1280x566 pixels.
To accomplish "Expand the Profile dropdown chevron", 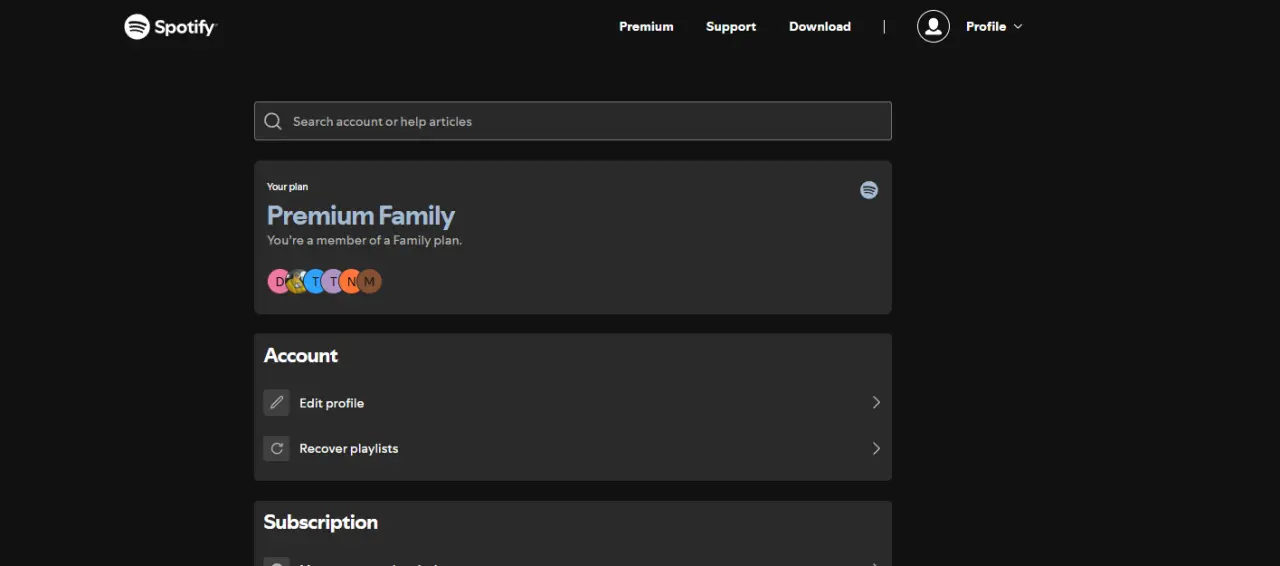I will [1018, 27].
